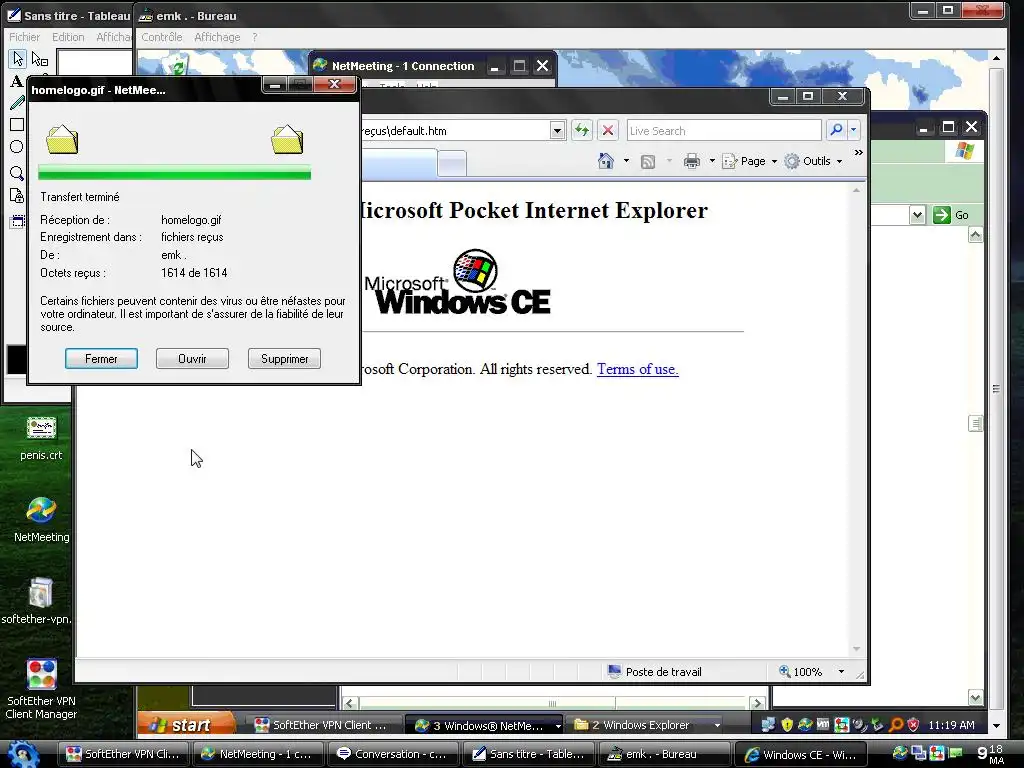Click the toolbar overflow chevron in IE
This screenshot has height=768, width=1024.
(x=859, y=152)
